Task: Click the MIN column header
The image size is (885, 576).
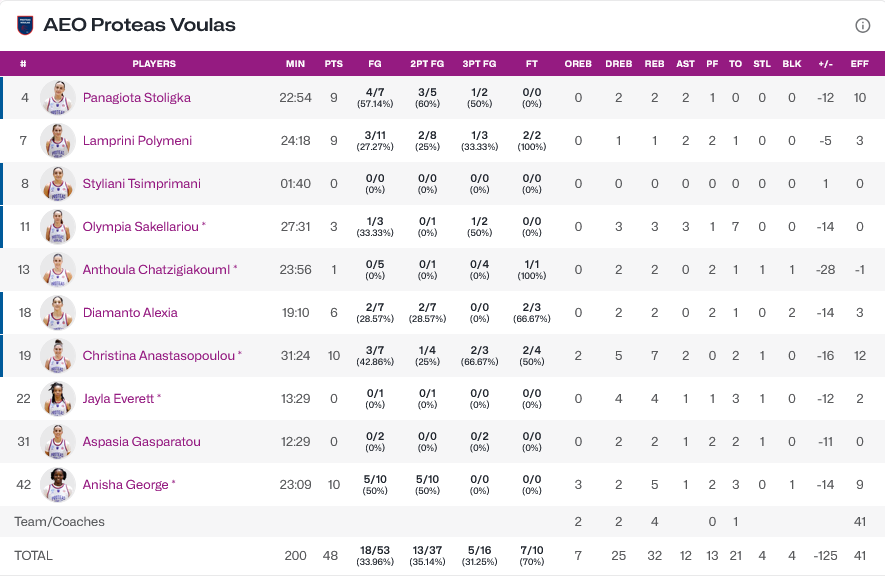Action: coord(295,64)
